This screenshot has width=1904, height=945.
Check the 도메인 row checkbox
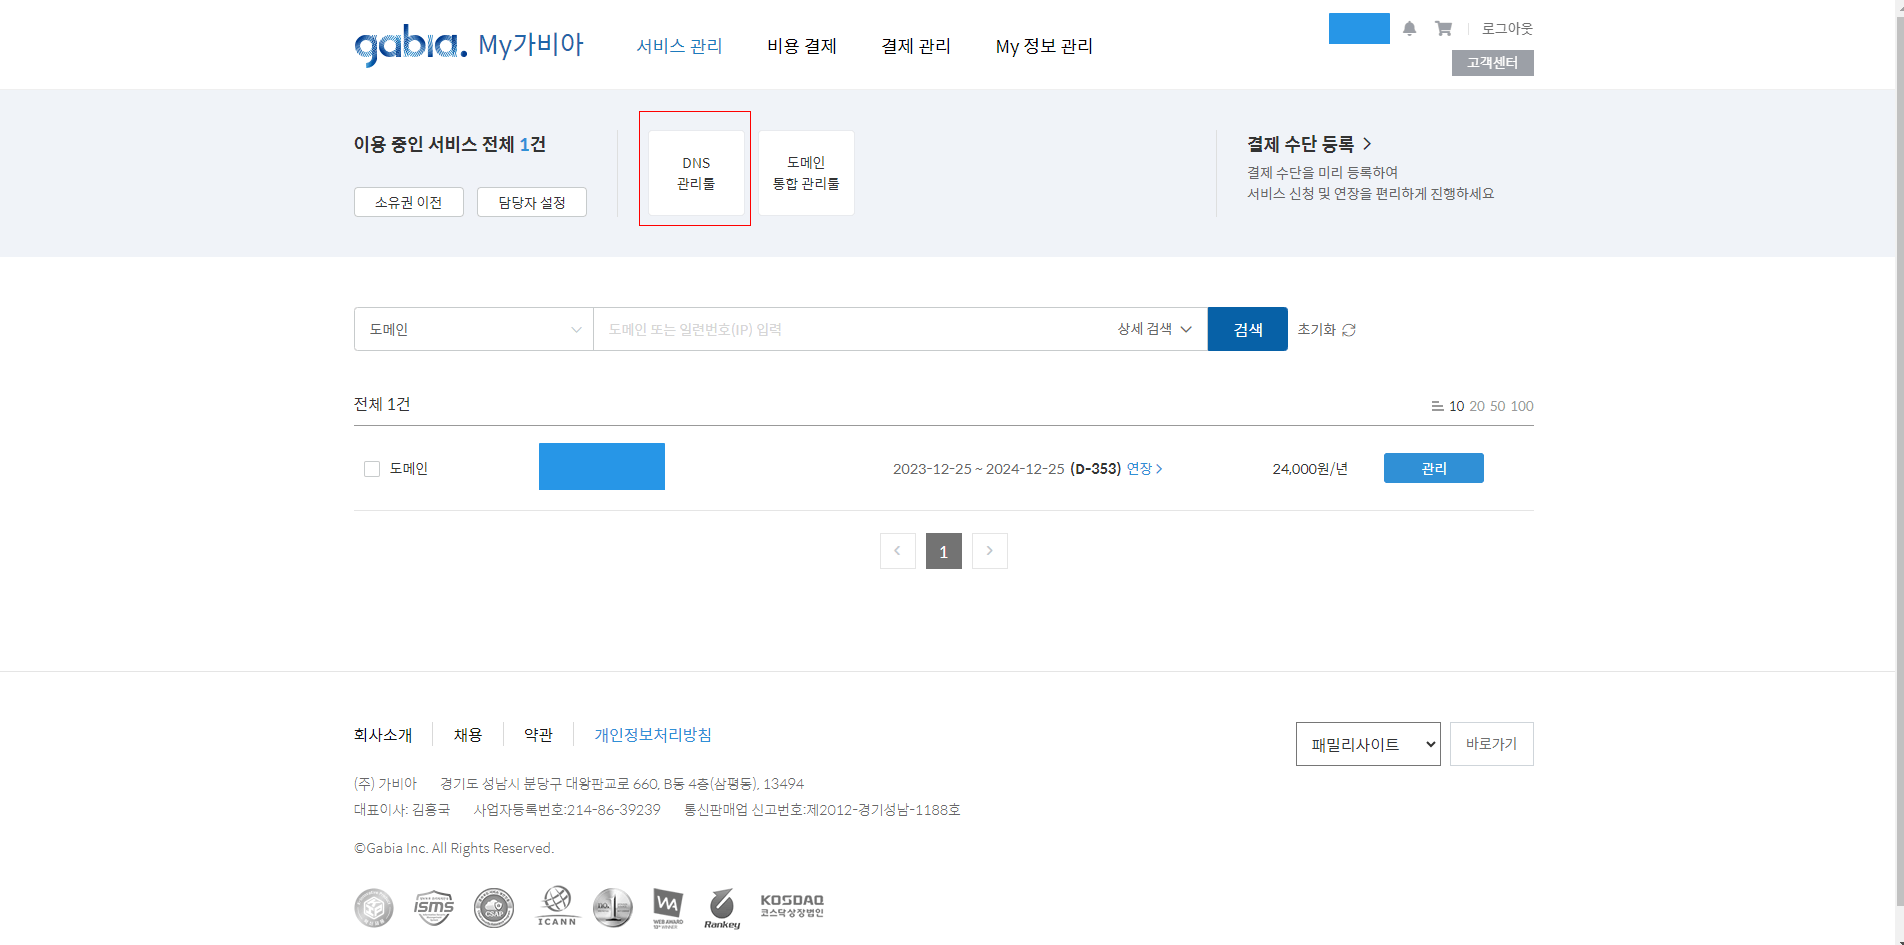371,468
